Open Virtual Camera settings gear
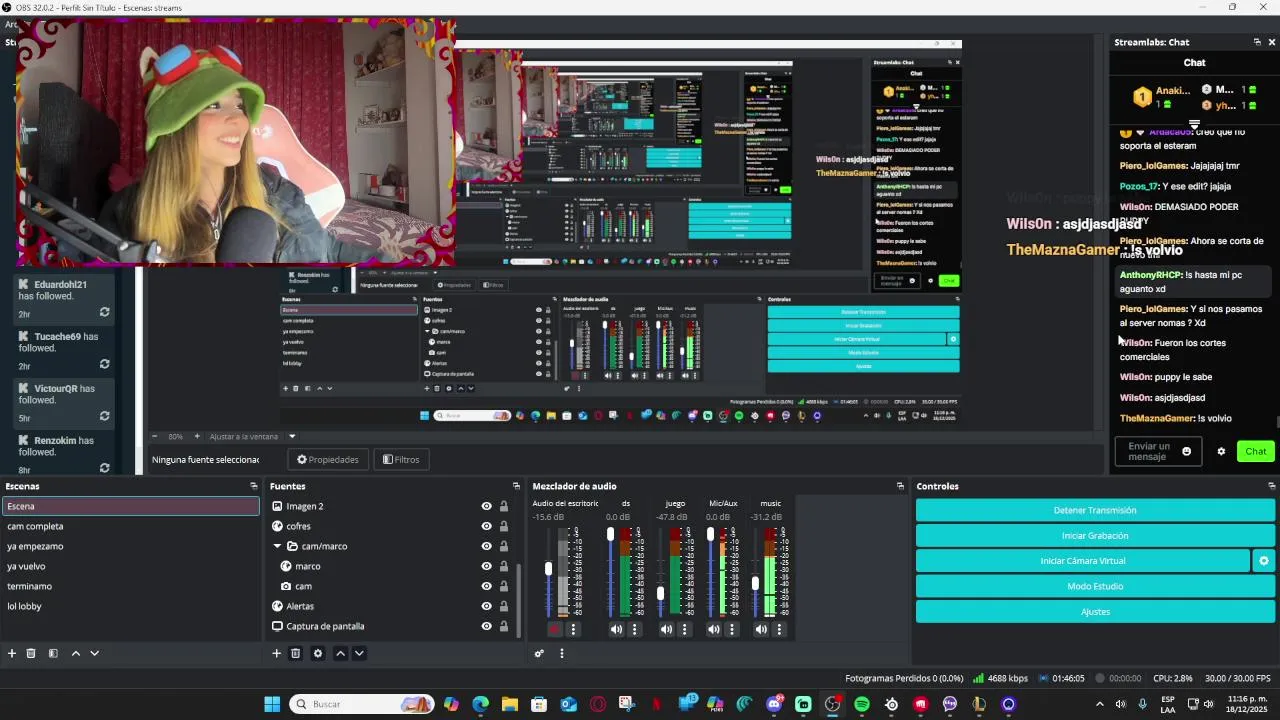1280x720 pixels. [x=1264, y=561]
